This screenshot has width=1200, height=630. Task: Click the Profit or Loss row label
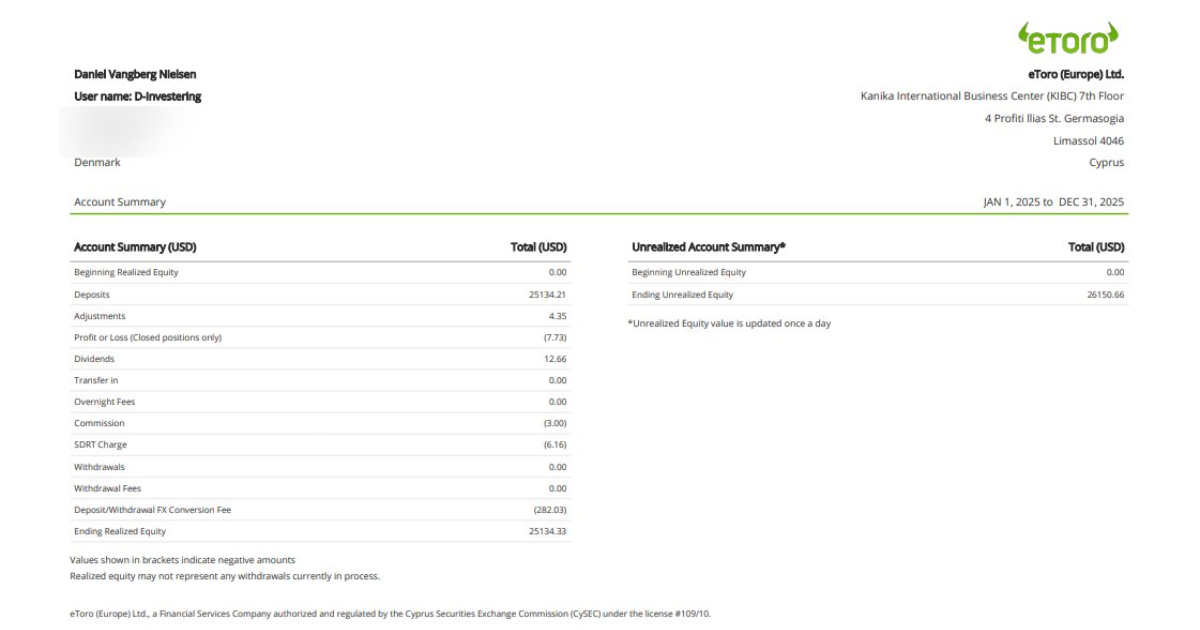[148, 338]
